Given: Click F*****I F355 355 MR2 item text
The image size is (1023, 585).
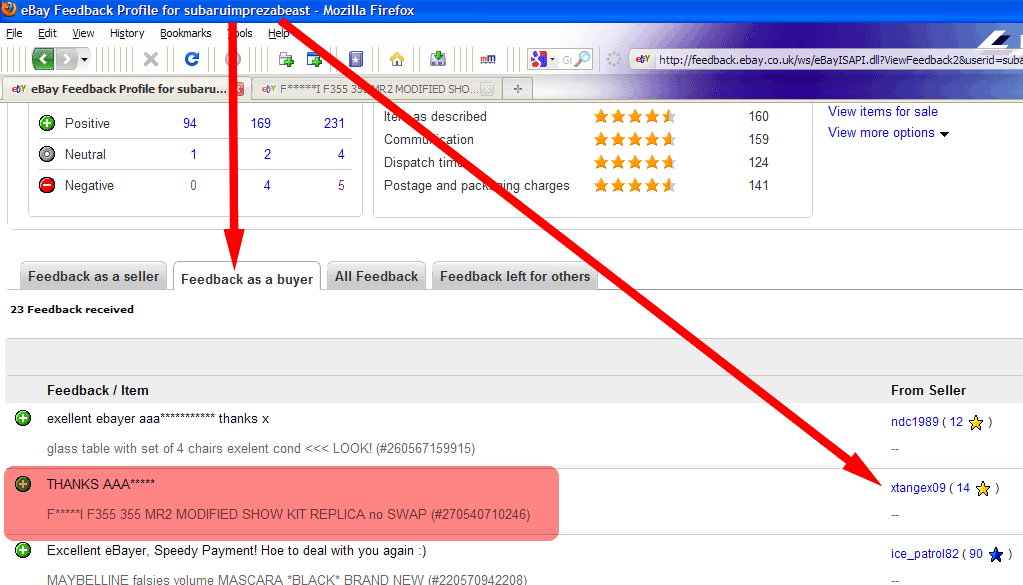Looking at the screenshot, I should click(x=288, y=515).
